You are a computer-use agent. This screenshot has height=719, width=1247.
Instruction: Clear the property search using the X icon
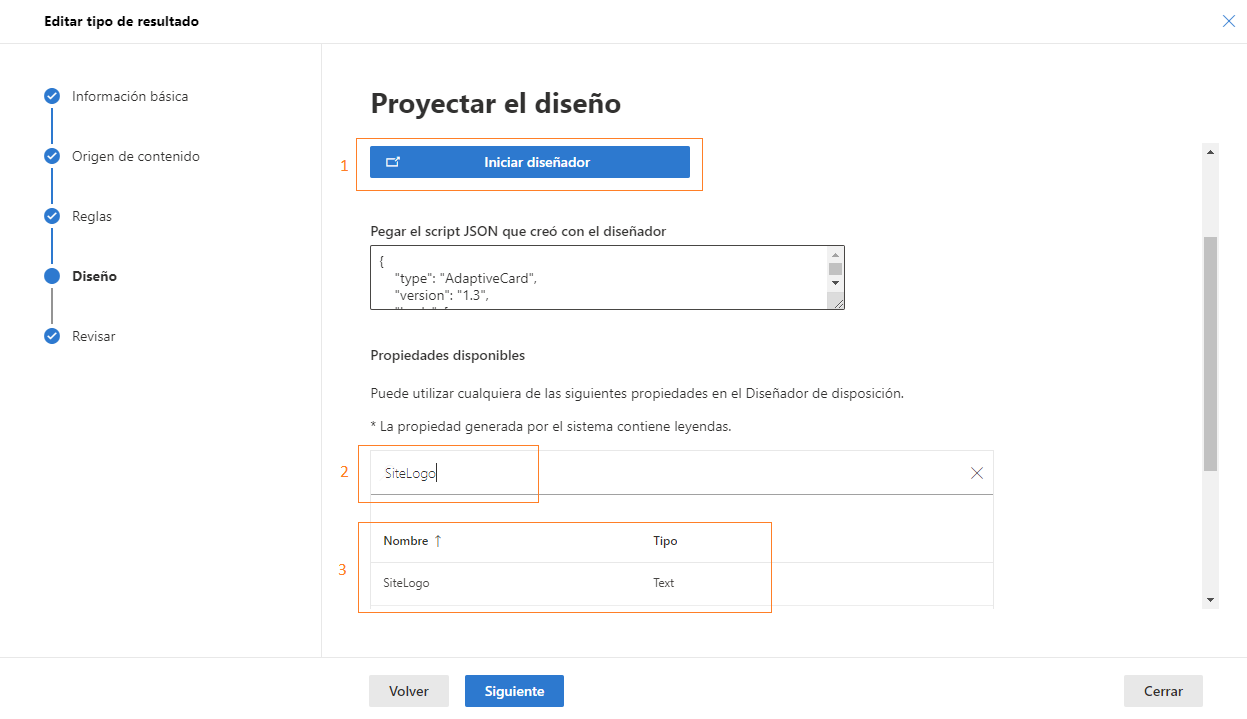(977, 472)
